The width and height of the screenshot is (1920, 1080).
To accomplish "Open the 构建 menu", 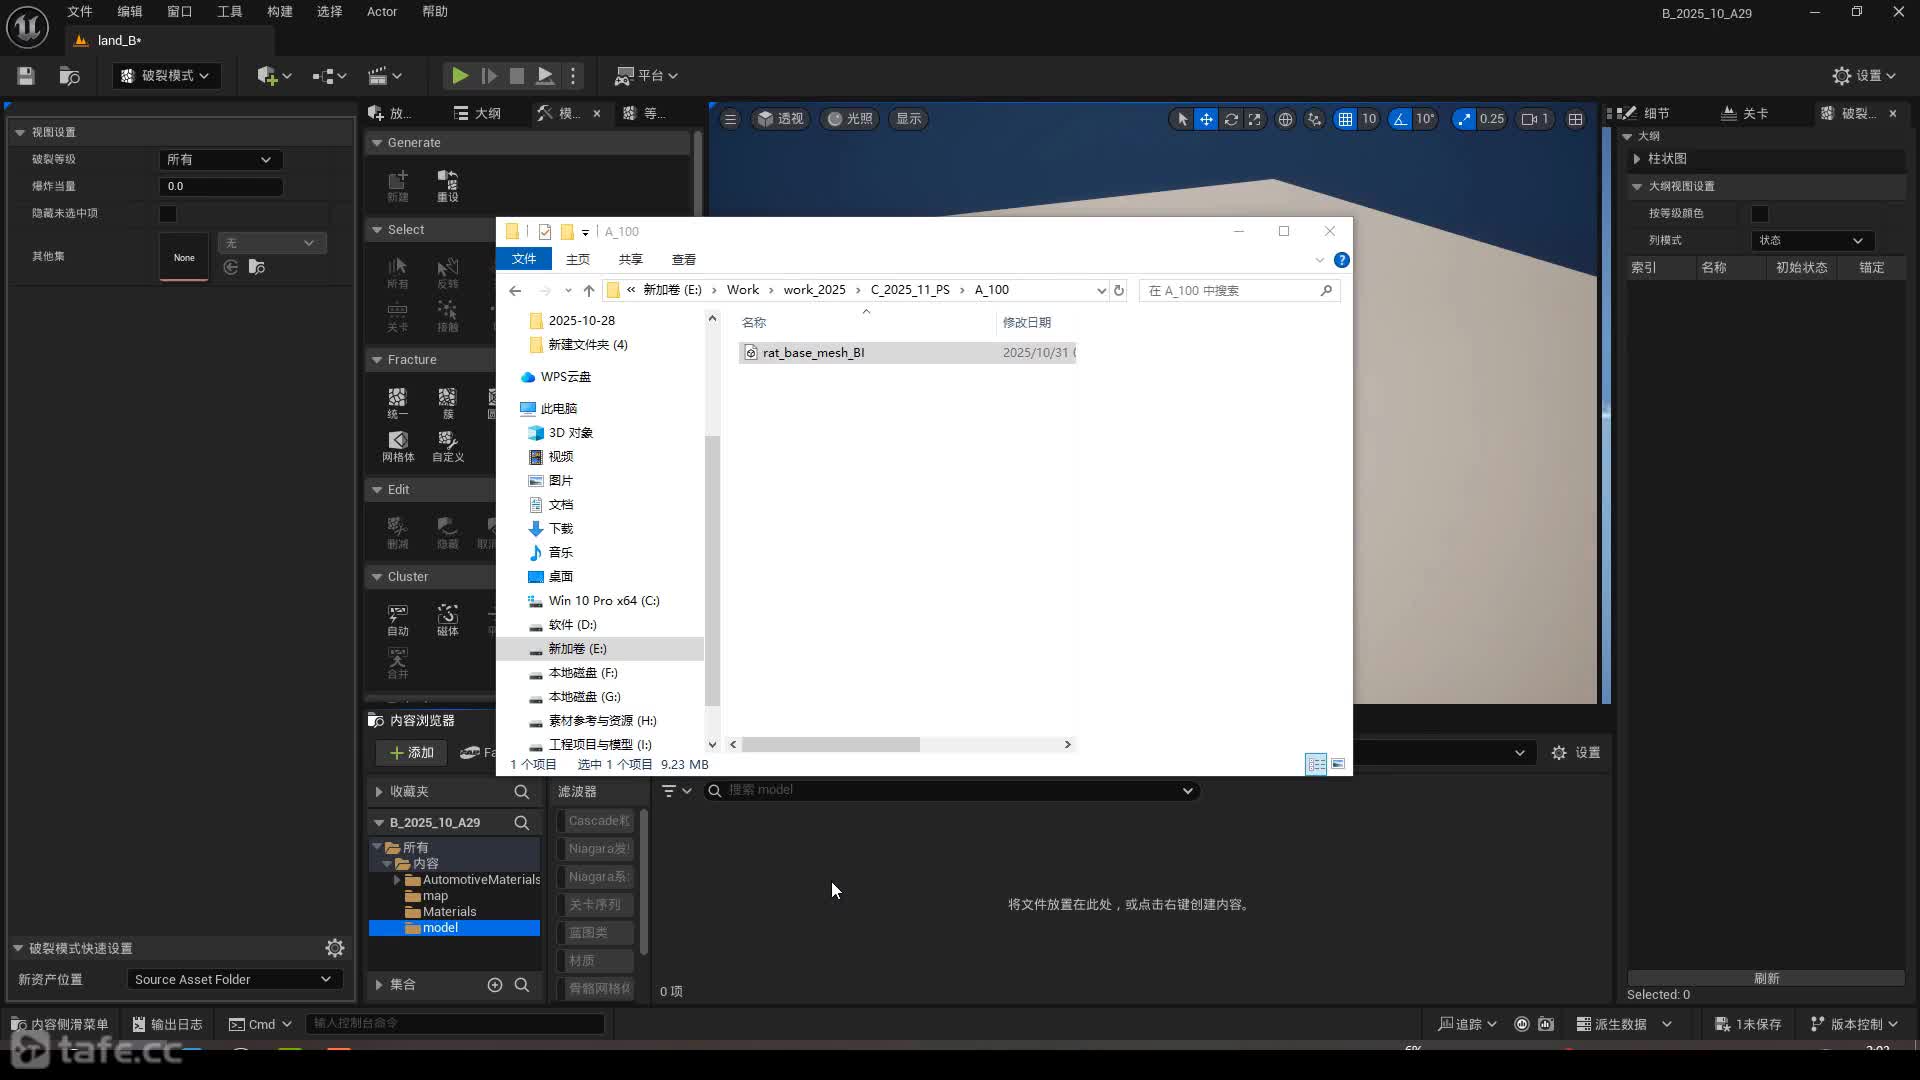I will tap(279, 12).
